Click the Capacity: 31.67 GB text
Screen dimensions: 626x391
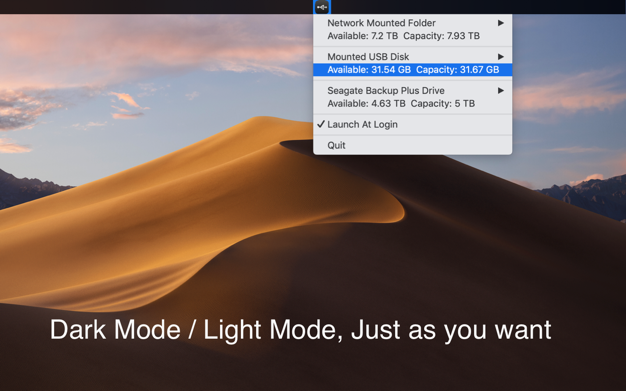pyautogui.click(x=458, y=69)
